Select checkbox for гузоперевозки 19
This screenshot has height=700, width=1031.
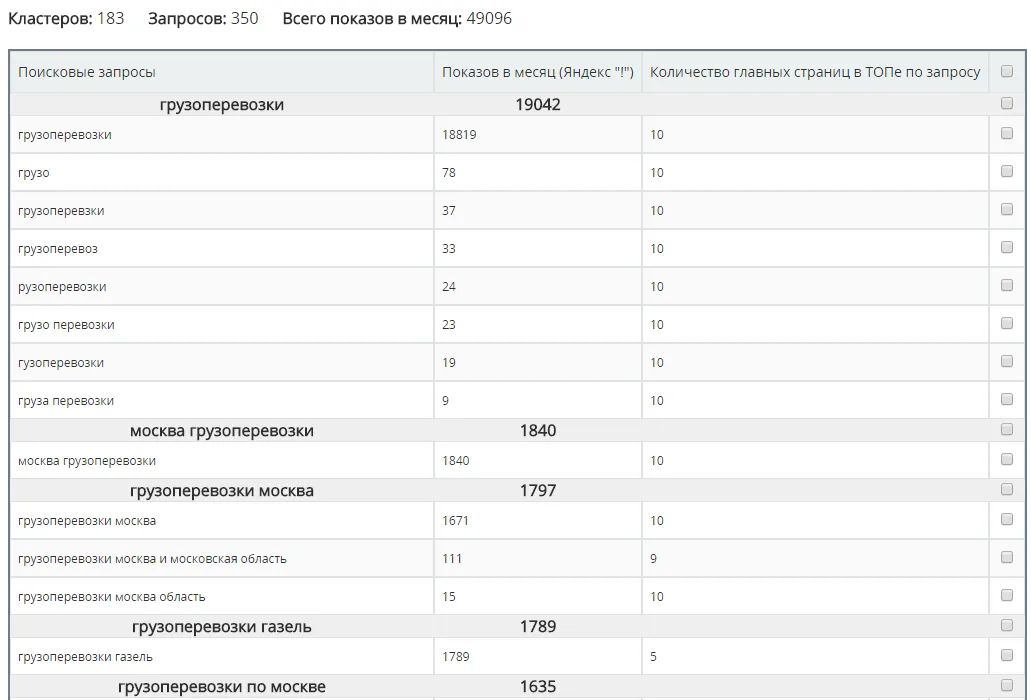pyautogui.click(x=1007, y=362)
